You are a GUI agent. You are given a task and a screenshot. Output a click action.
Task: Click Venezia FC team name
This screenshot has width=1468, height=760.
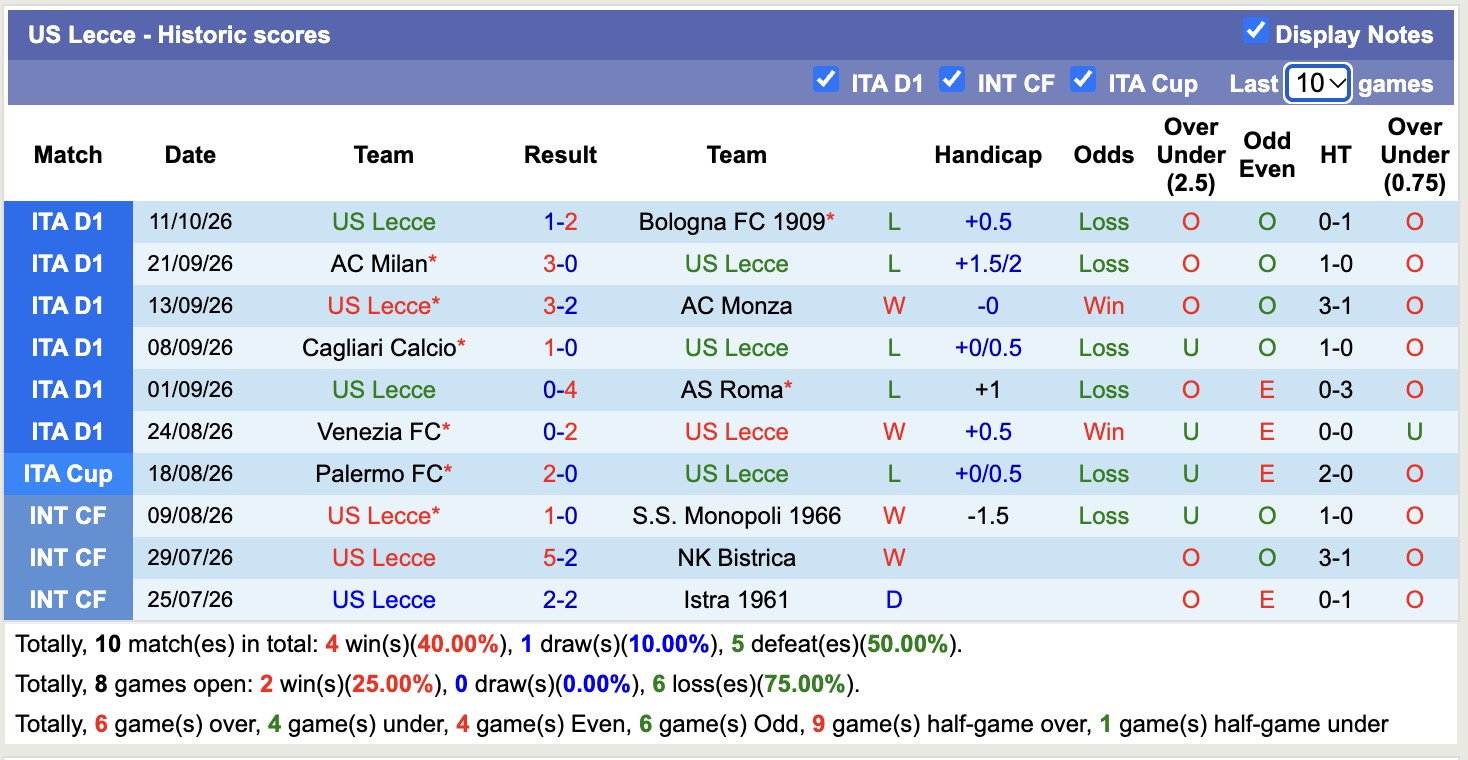click(379, 432)
